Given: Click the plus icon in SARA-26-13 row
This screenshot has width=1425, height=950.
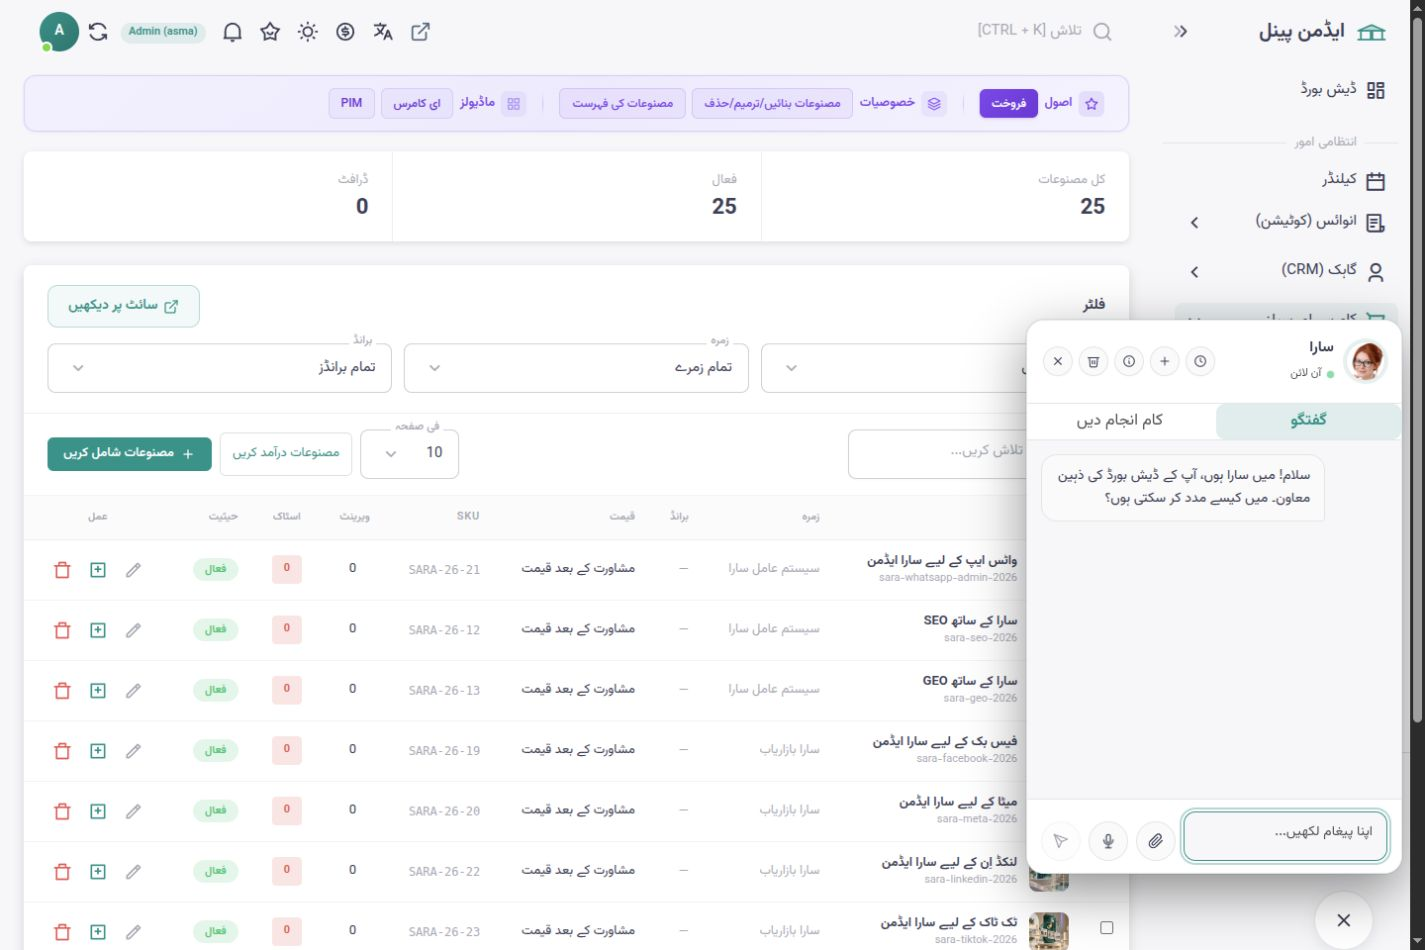Looking at the screenshot, I should [x=98, y=690].
